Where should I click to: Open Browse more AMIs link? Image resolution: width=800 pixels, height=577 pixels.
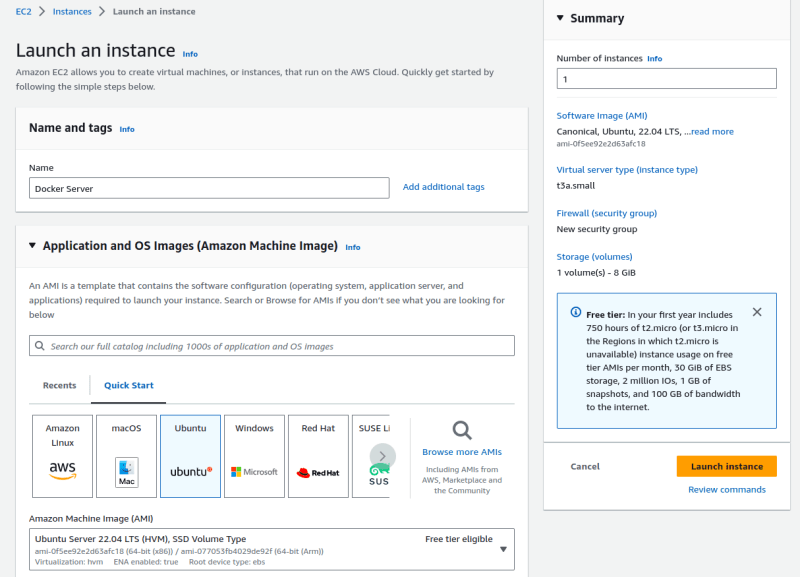click(x=462, y=452)
